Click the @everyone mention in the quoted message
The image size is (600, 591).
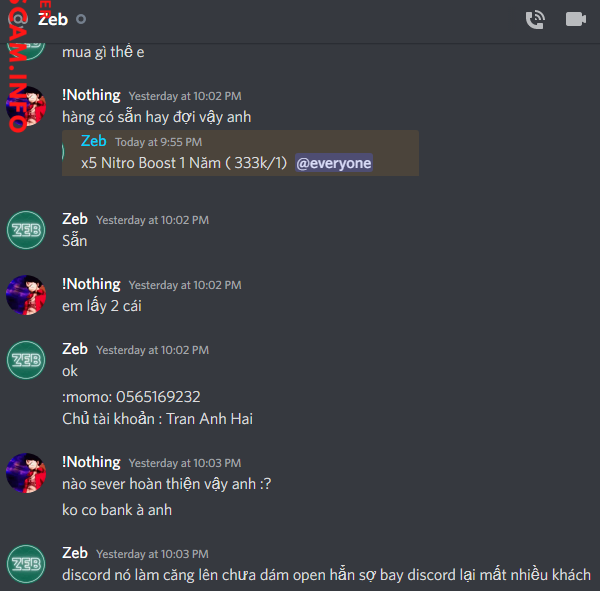(x=334, y=163)
